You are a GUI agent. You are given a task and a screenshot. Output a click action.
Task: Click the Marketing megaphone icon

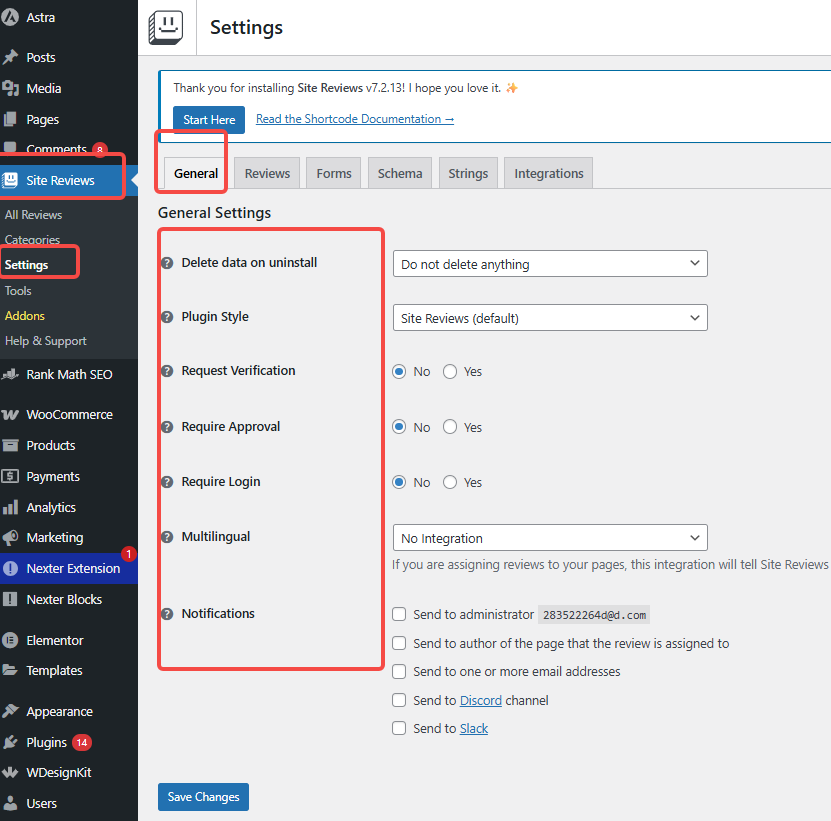click(11, 538)
